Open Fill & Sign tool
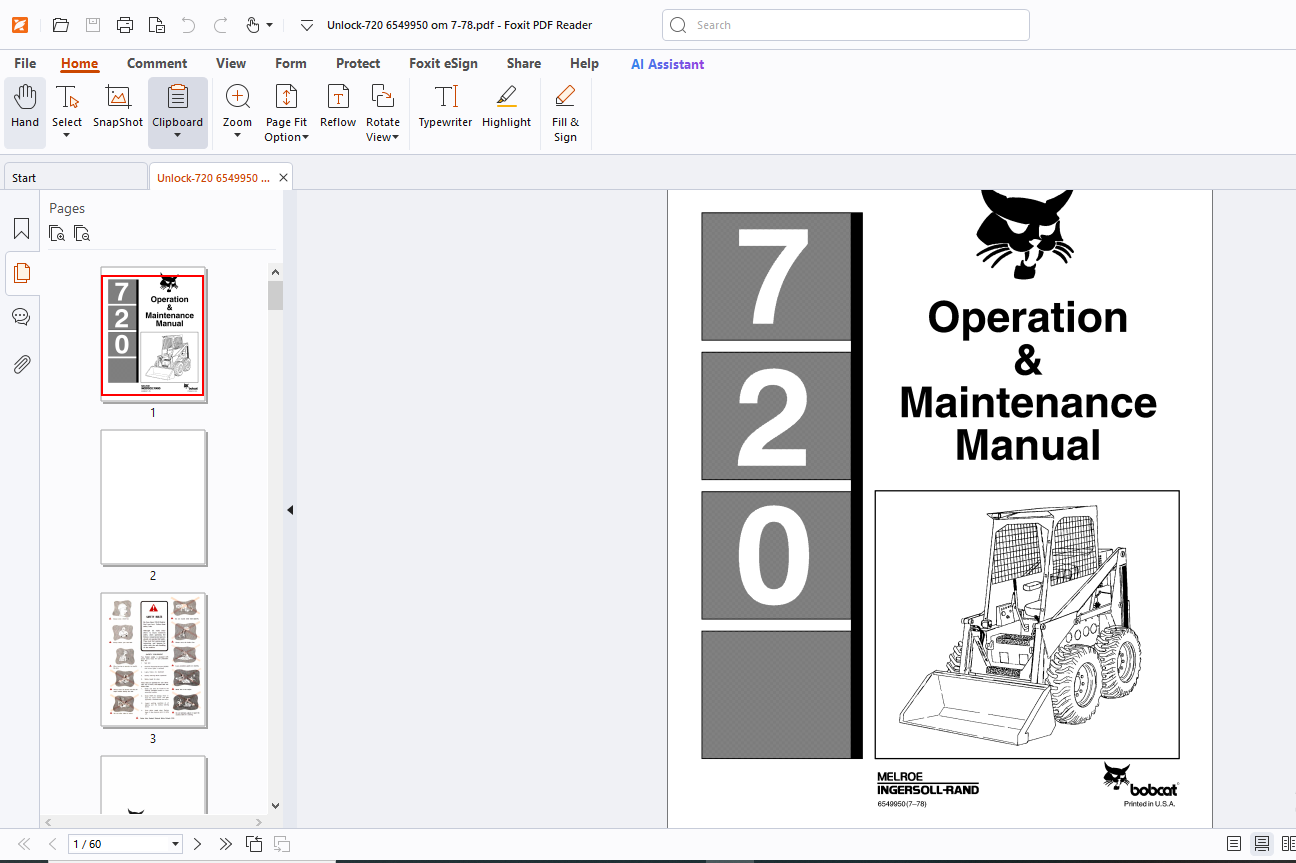 pyautogui.click(x=565, y=112)
